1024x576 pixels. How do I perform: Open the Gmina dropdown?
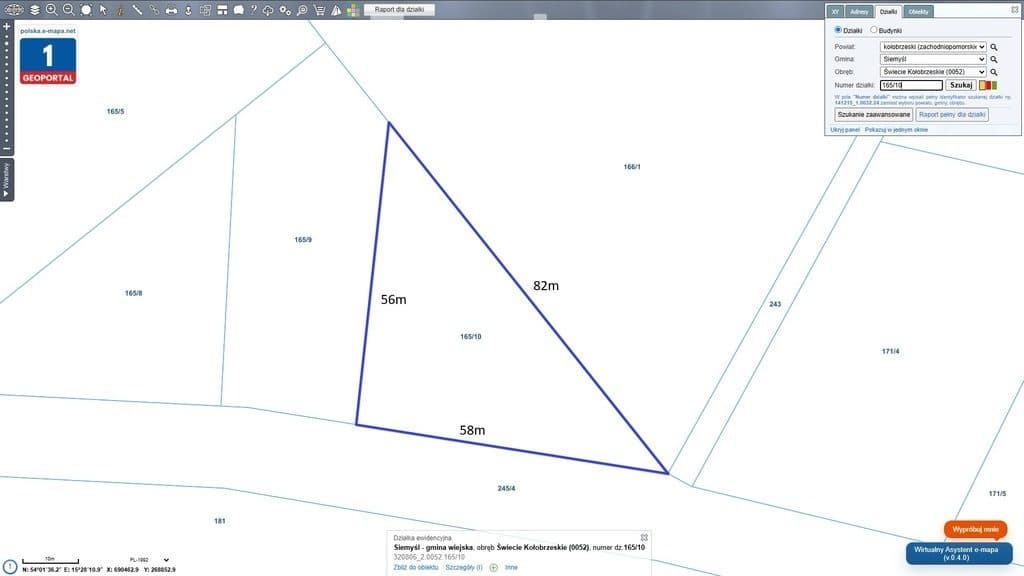pyautogui.click(x=933, y=59)
